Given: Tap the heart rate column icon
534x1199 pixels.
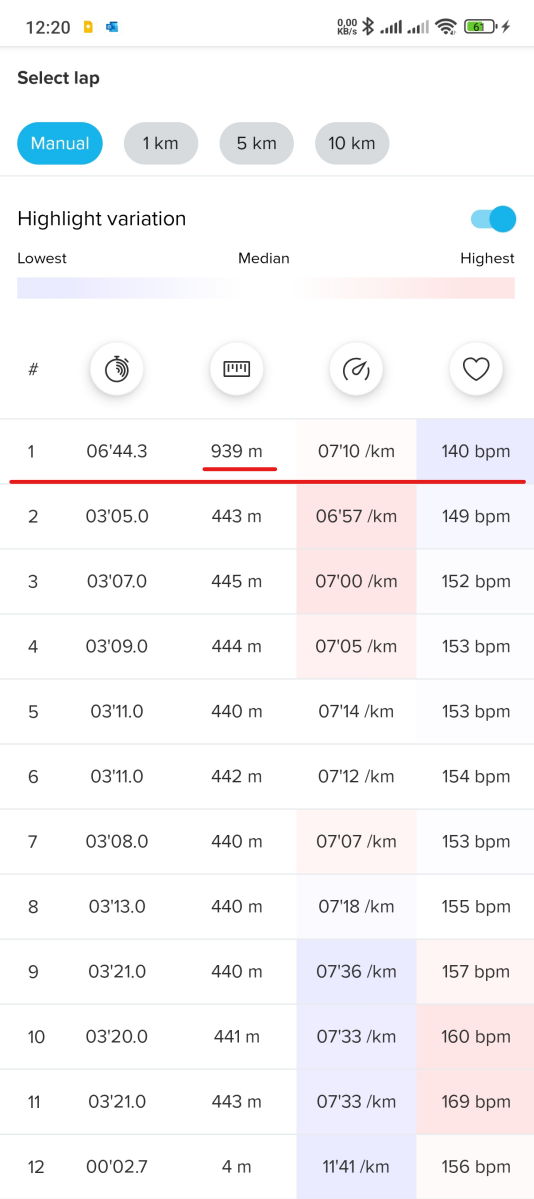Looking at the screenshot, I should click(476, 369).
